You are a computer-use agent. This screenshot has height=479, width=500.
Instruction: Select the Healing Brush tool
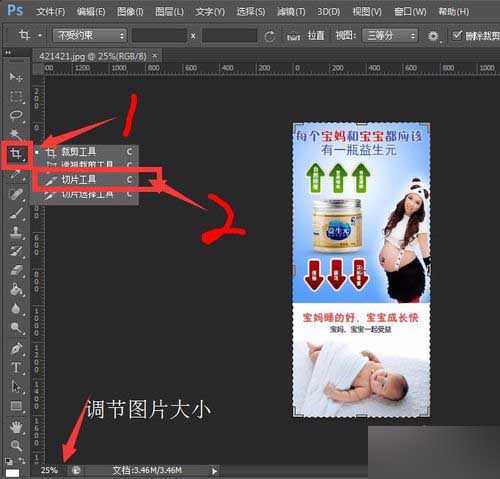16,194
